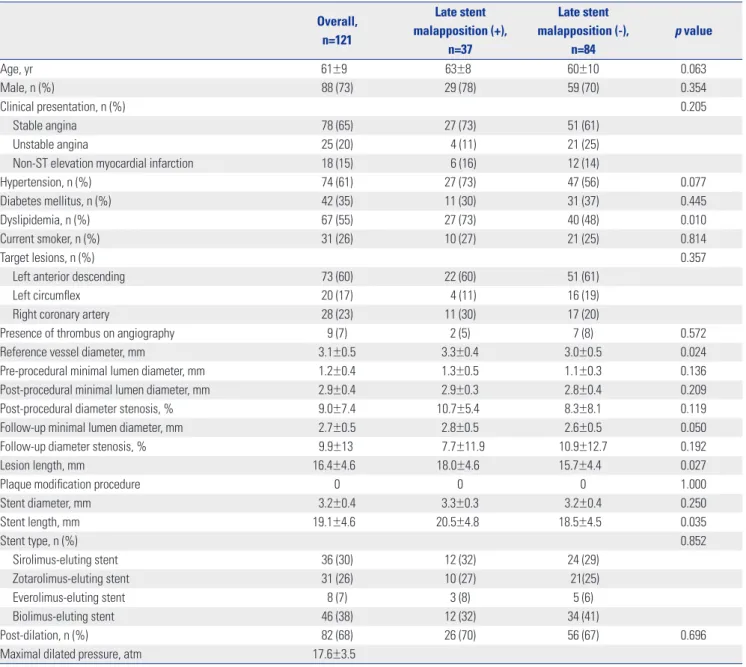746x667 pixels.
Task: Click Left anterior descending overall 73 (60)
Action: (x=337, y=277)
